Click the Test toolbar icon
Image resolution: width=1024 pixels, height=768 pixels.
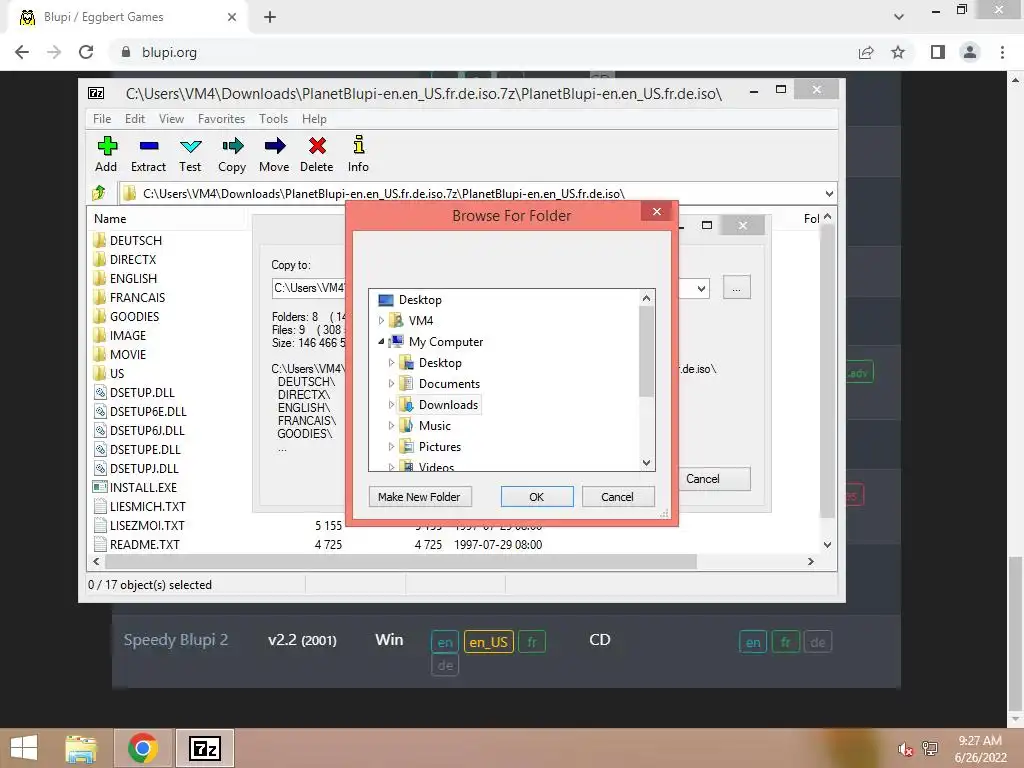[x=190, y=146]
